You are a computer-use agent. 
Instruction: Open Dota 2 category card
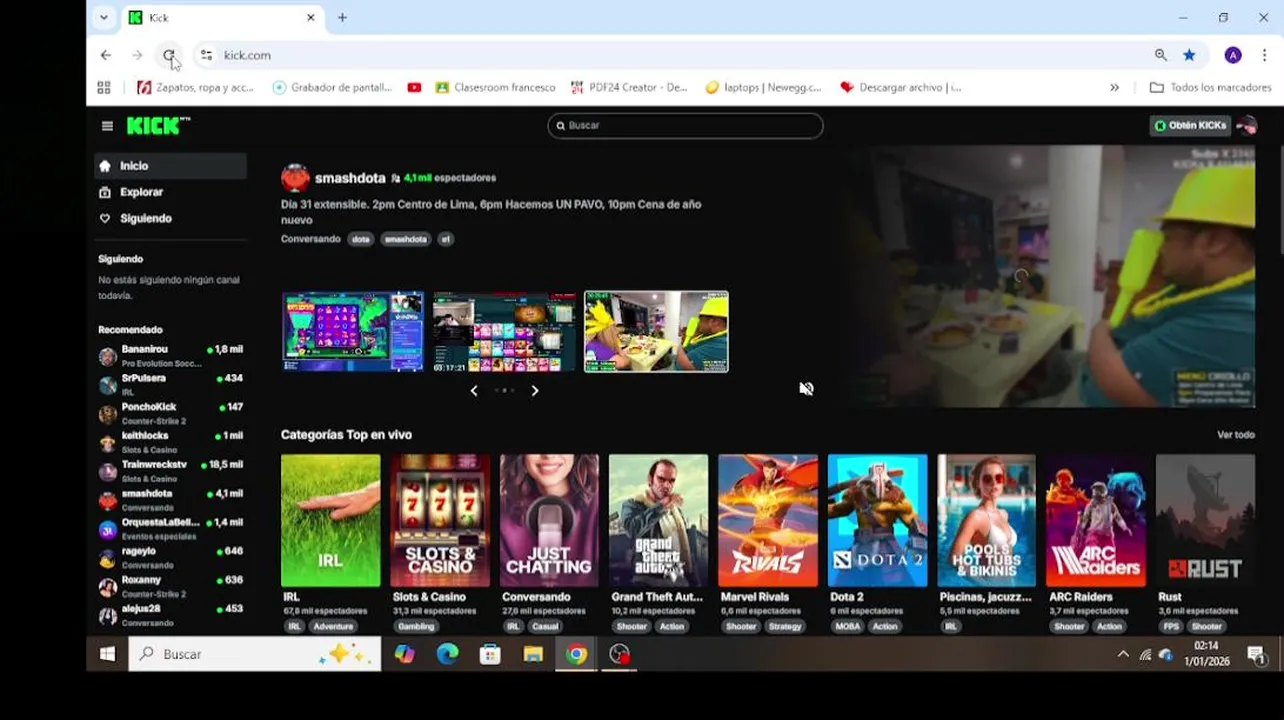point(877,521)
